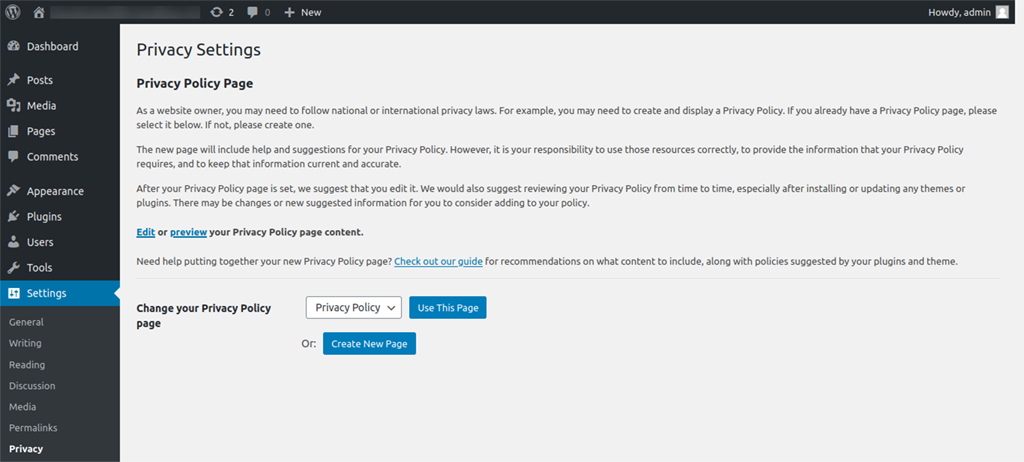1024x462 pixels.
Task: Open Permalinks settings submenu
Action: pyautogui.click(x=33, y=427)
